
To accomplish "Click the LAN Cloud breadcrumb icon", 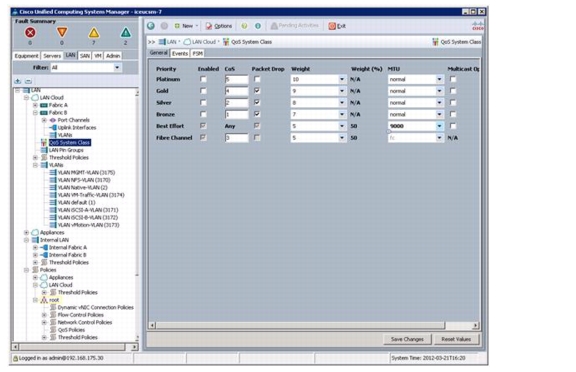I will click(187, 42).
